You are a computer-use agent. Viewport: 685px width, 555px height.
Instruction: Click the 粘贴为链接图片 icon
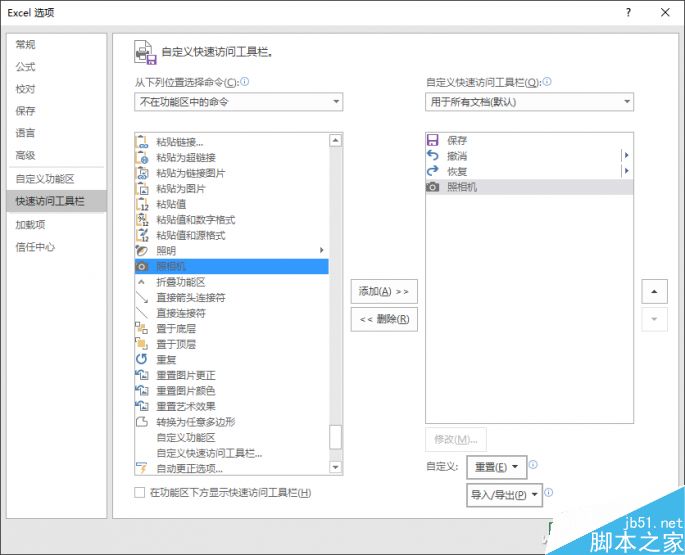[142, 173]
